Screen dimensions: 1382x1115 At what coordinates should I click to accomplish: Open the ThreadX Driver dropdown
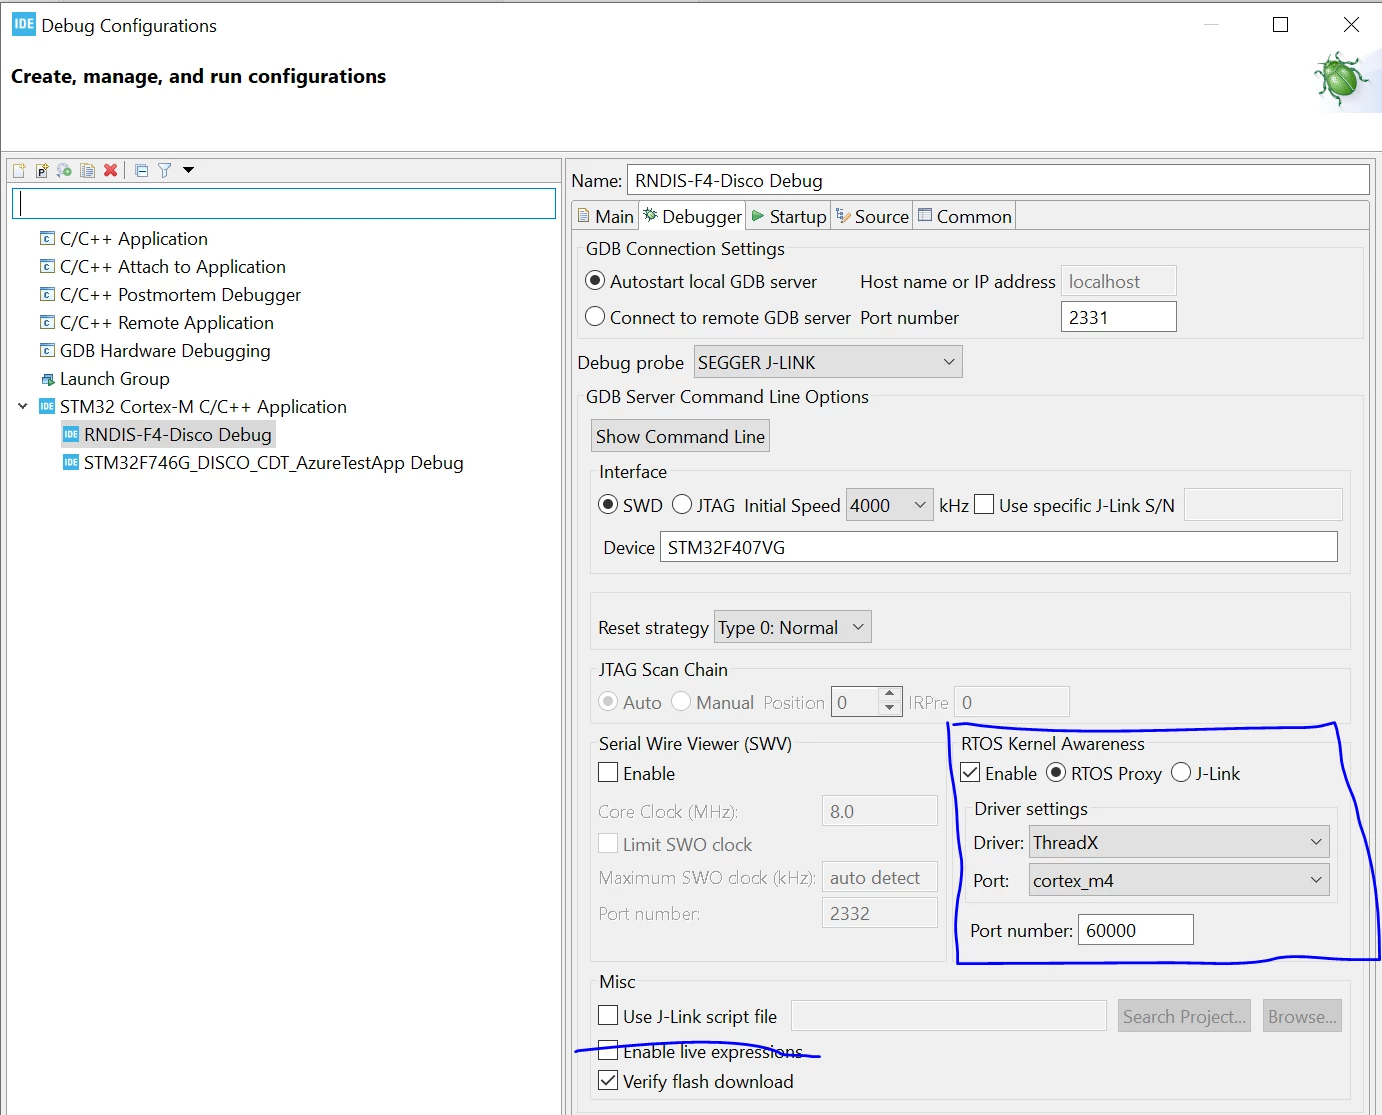(1179, 843)
